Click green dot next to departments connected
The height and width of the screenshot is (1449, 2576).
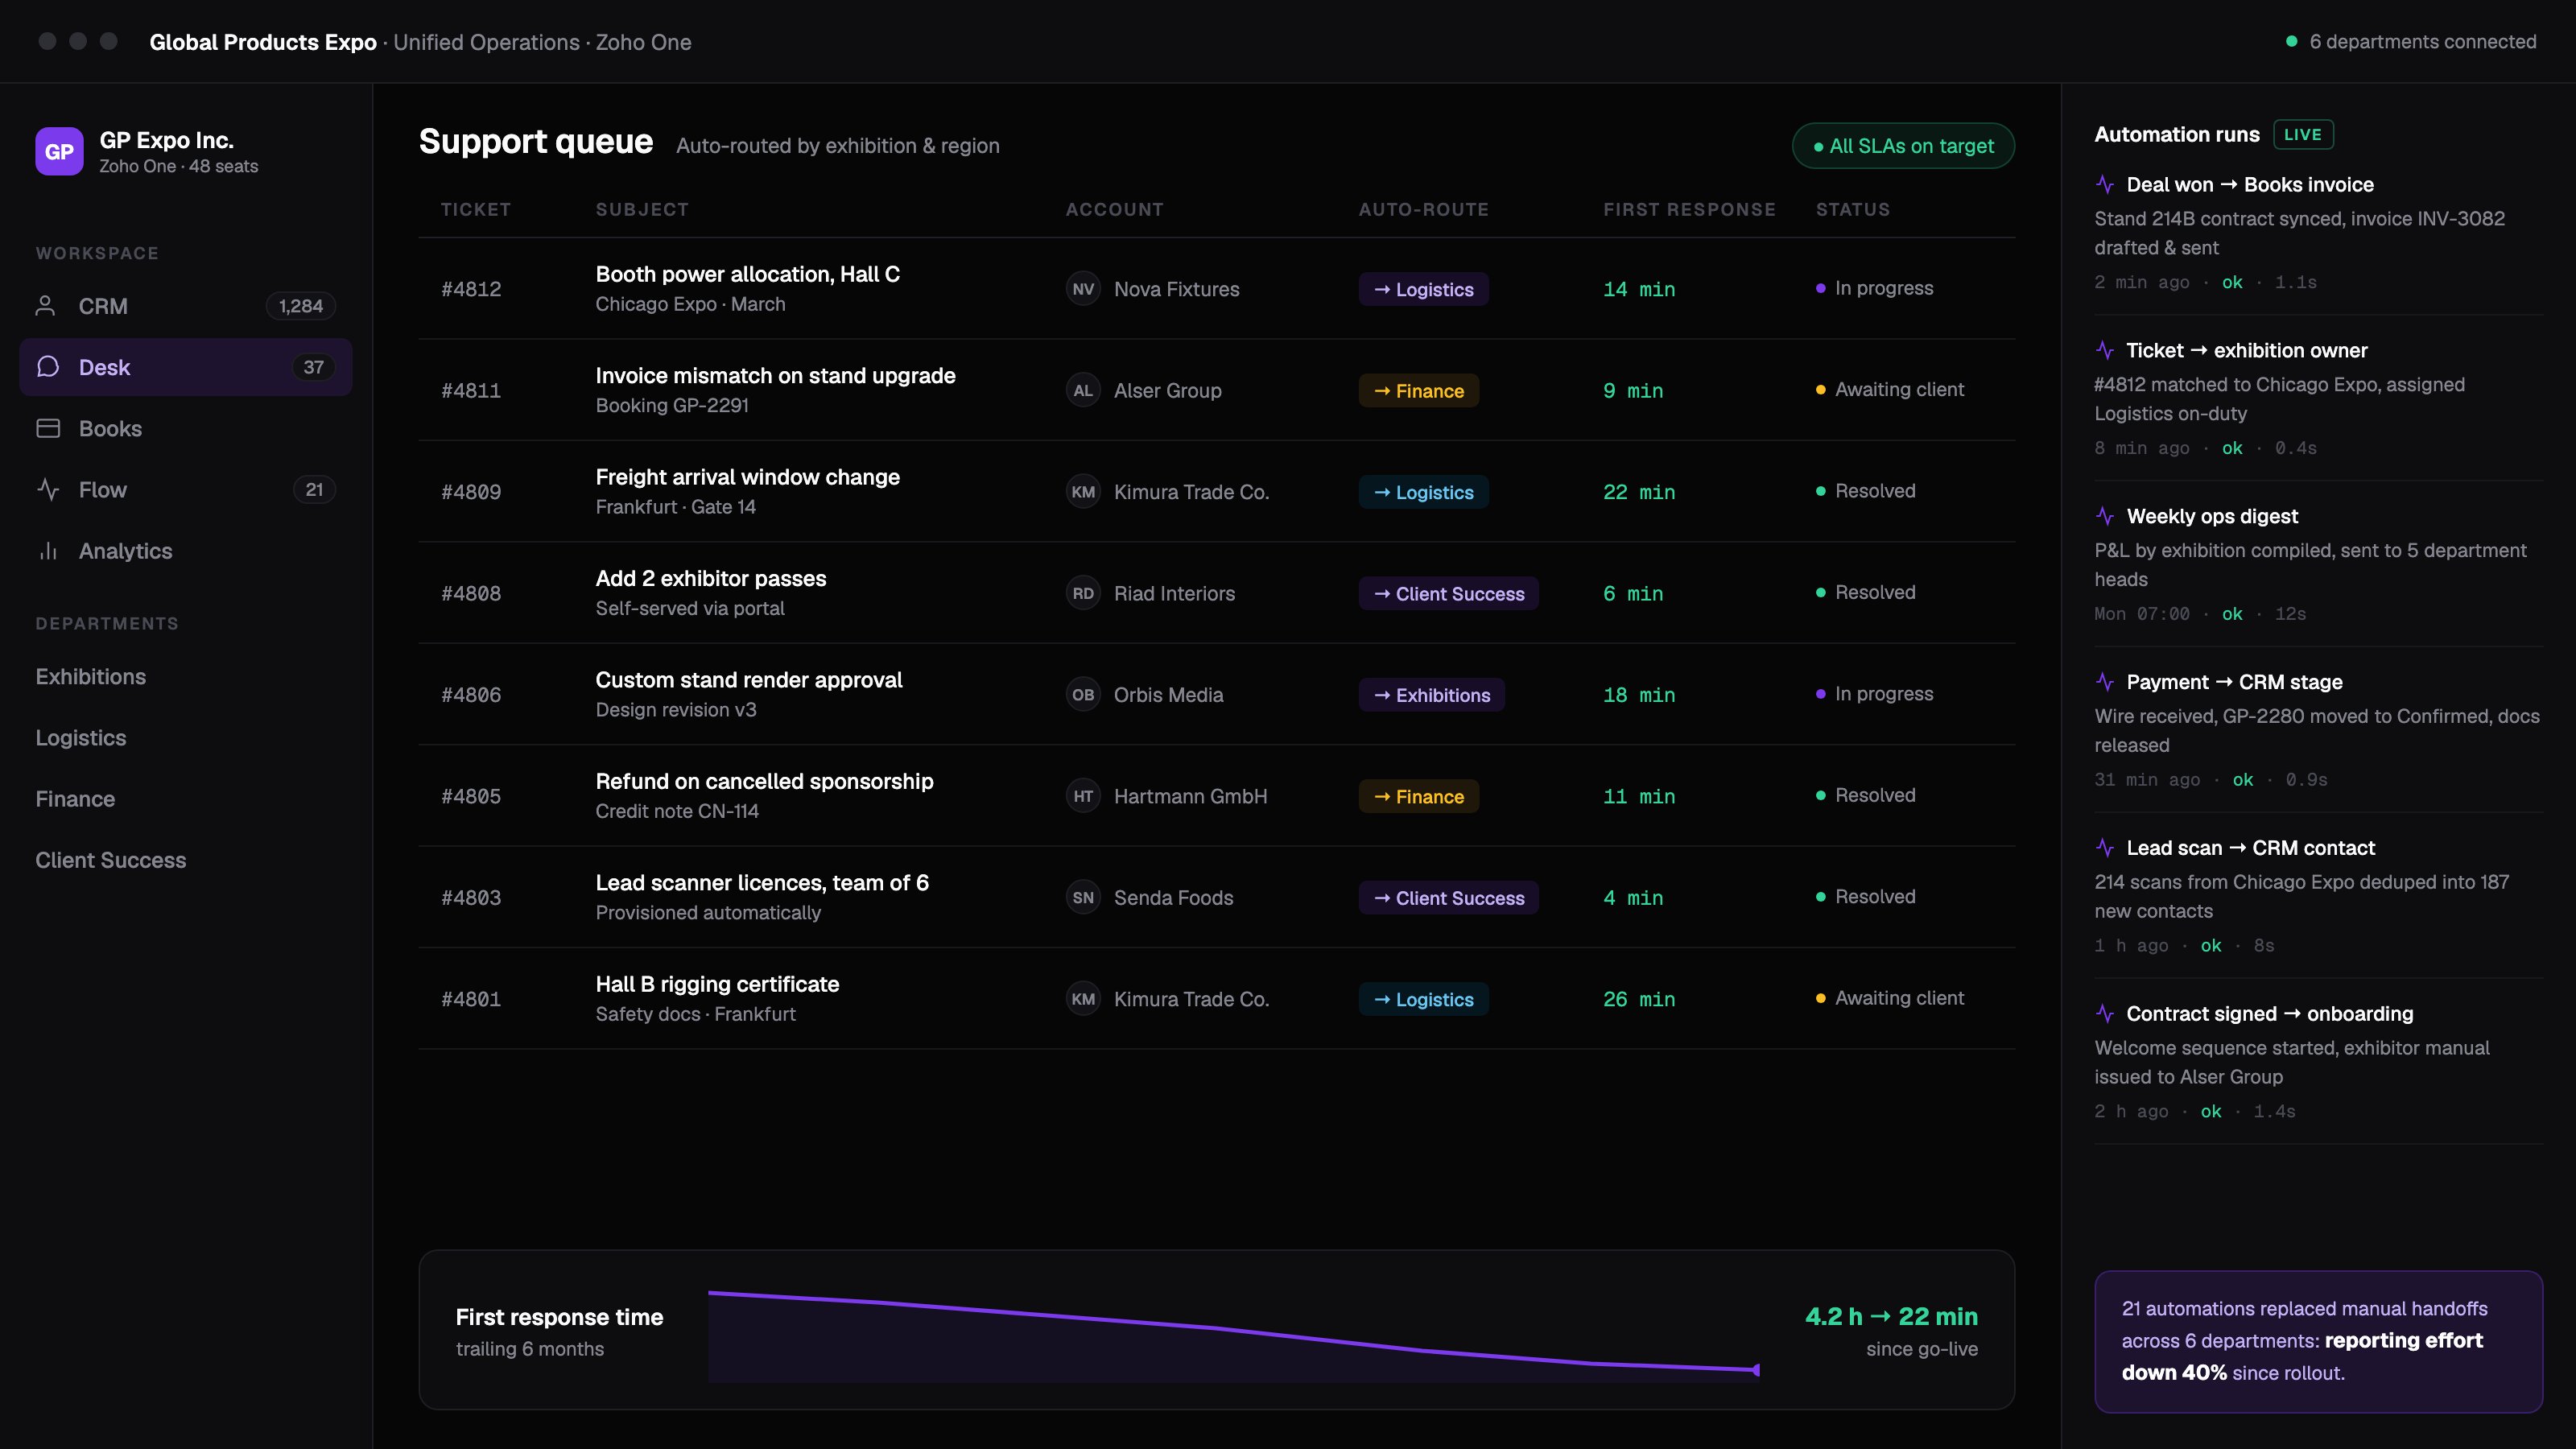(2291, 41)
